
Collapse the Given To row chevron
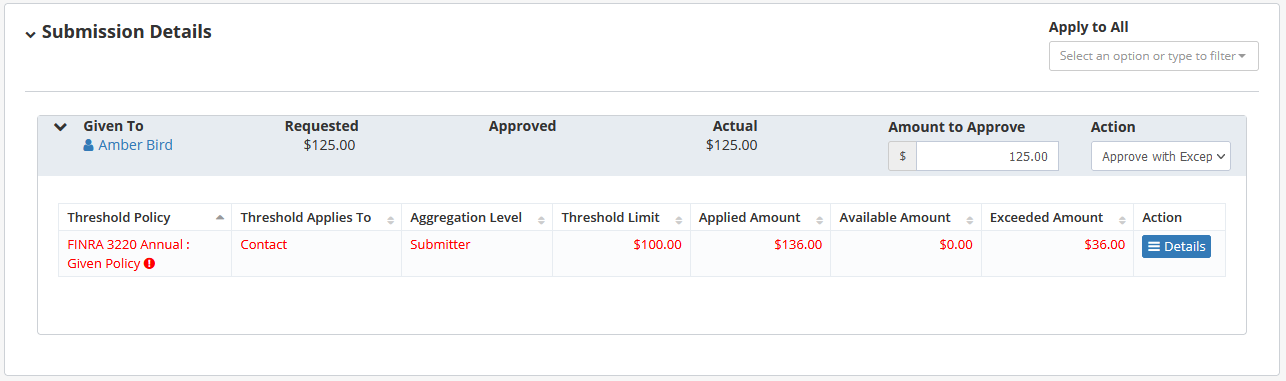[x=61, y=127]
